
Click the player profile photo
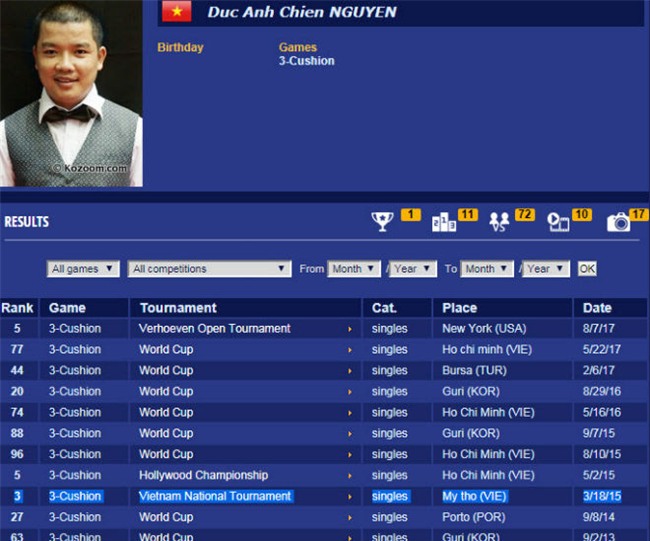click(71, 93)
